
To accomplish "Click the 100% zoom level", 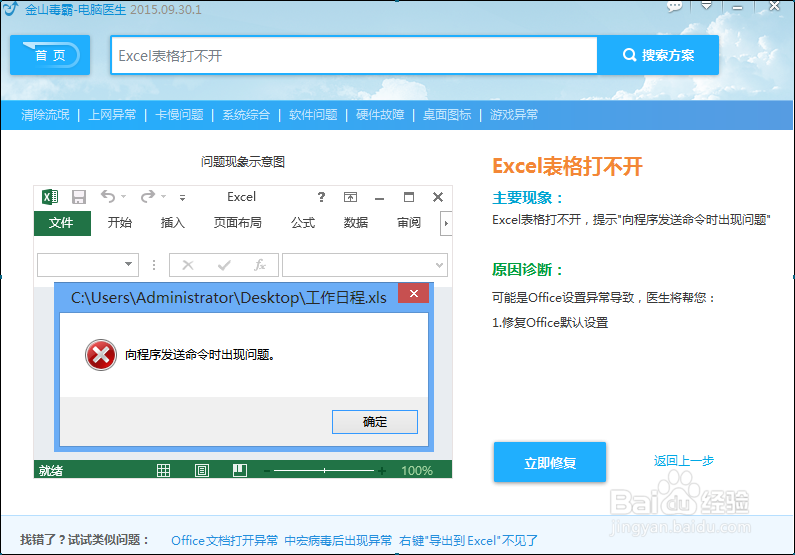I will coord(417,471).
